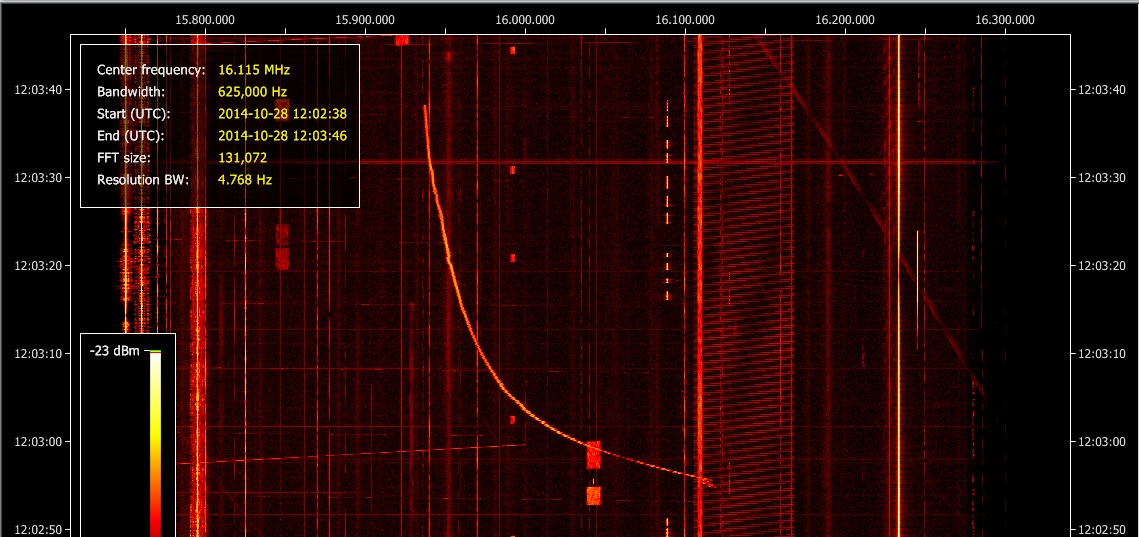Screen dimensions: 1139x537
Task: Click the "End (UTC):" label
Action: pyautogui.click(x=130, y=136)
